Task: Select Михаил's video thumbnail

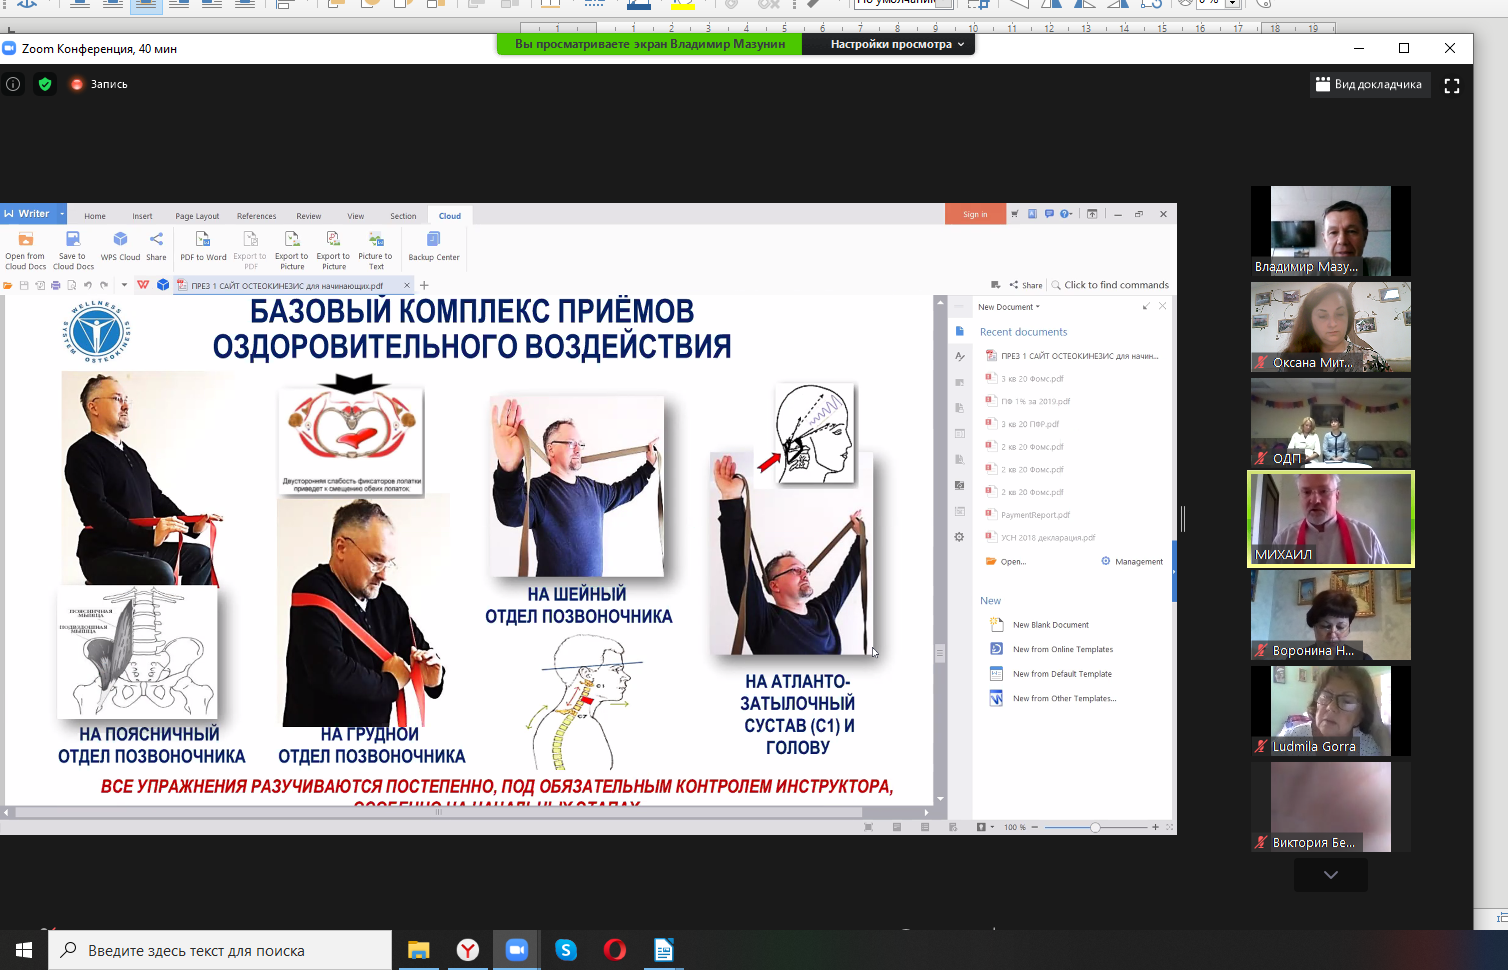Action: tap(1330, 519)
